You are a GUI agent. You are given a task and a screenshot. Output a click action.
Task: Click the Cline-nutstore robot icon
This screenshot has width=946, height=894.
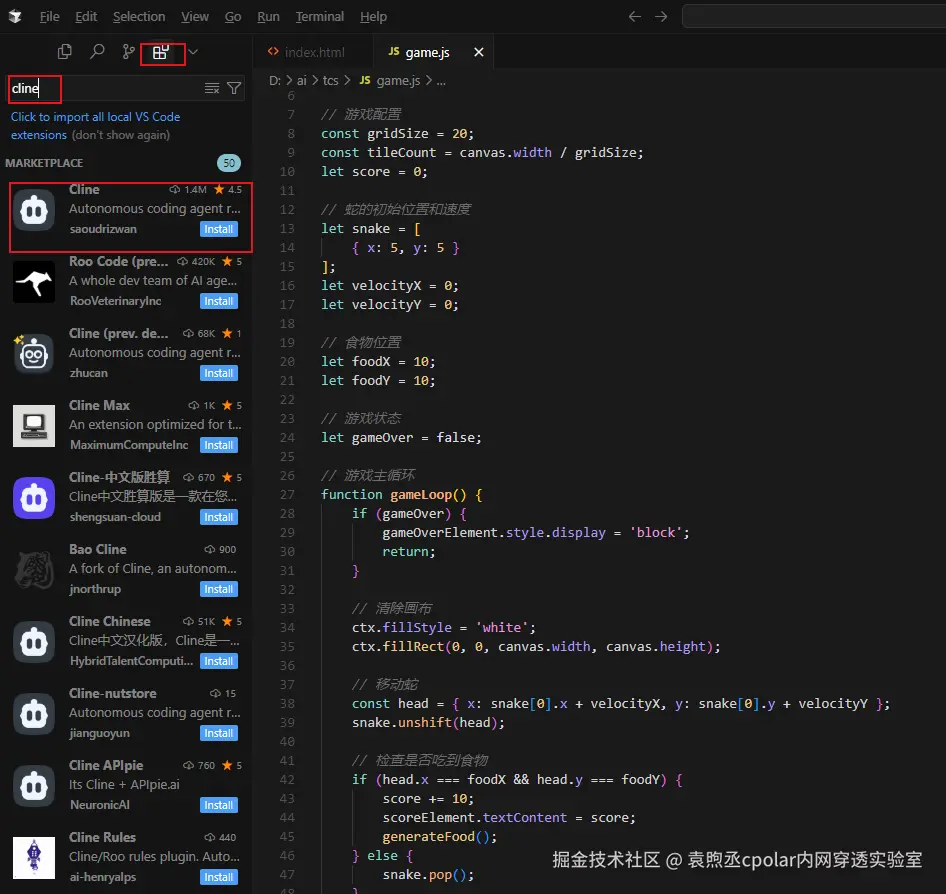(34, 714)
